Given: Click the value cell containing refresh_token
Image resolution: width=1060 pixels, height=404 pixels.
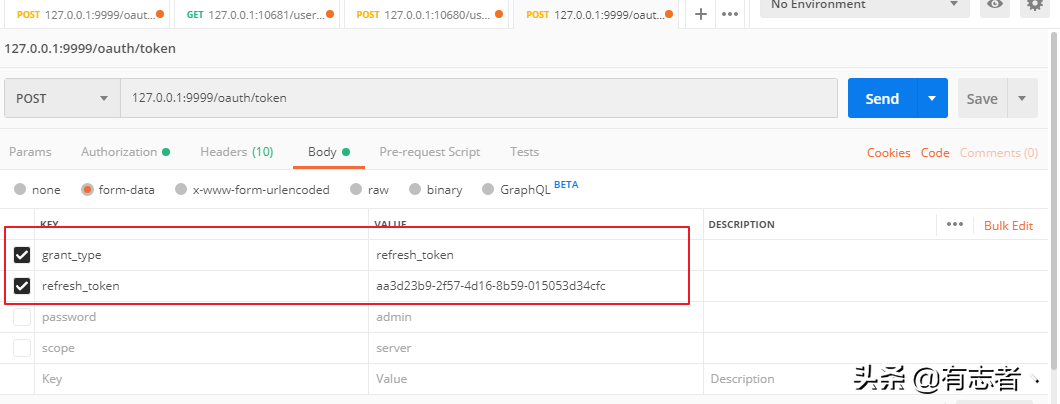Looking at the screenshot, I should tap(535, 255).
